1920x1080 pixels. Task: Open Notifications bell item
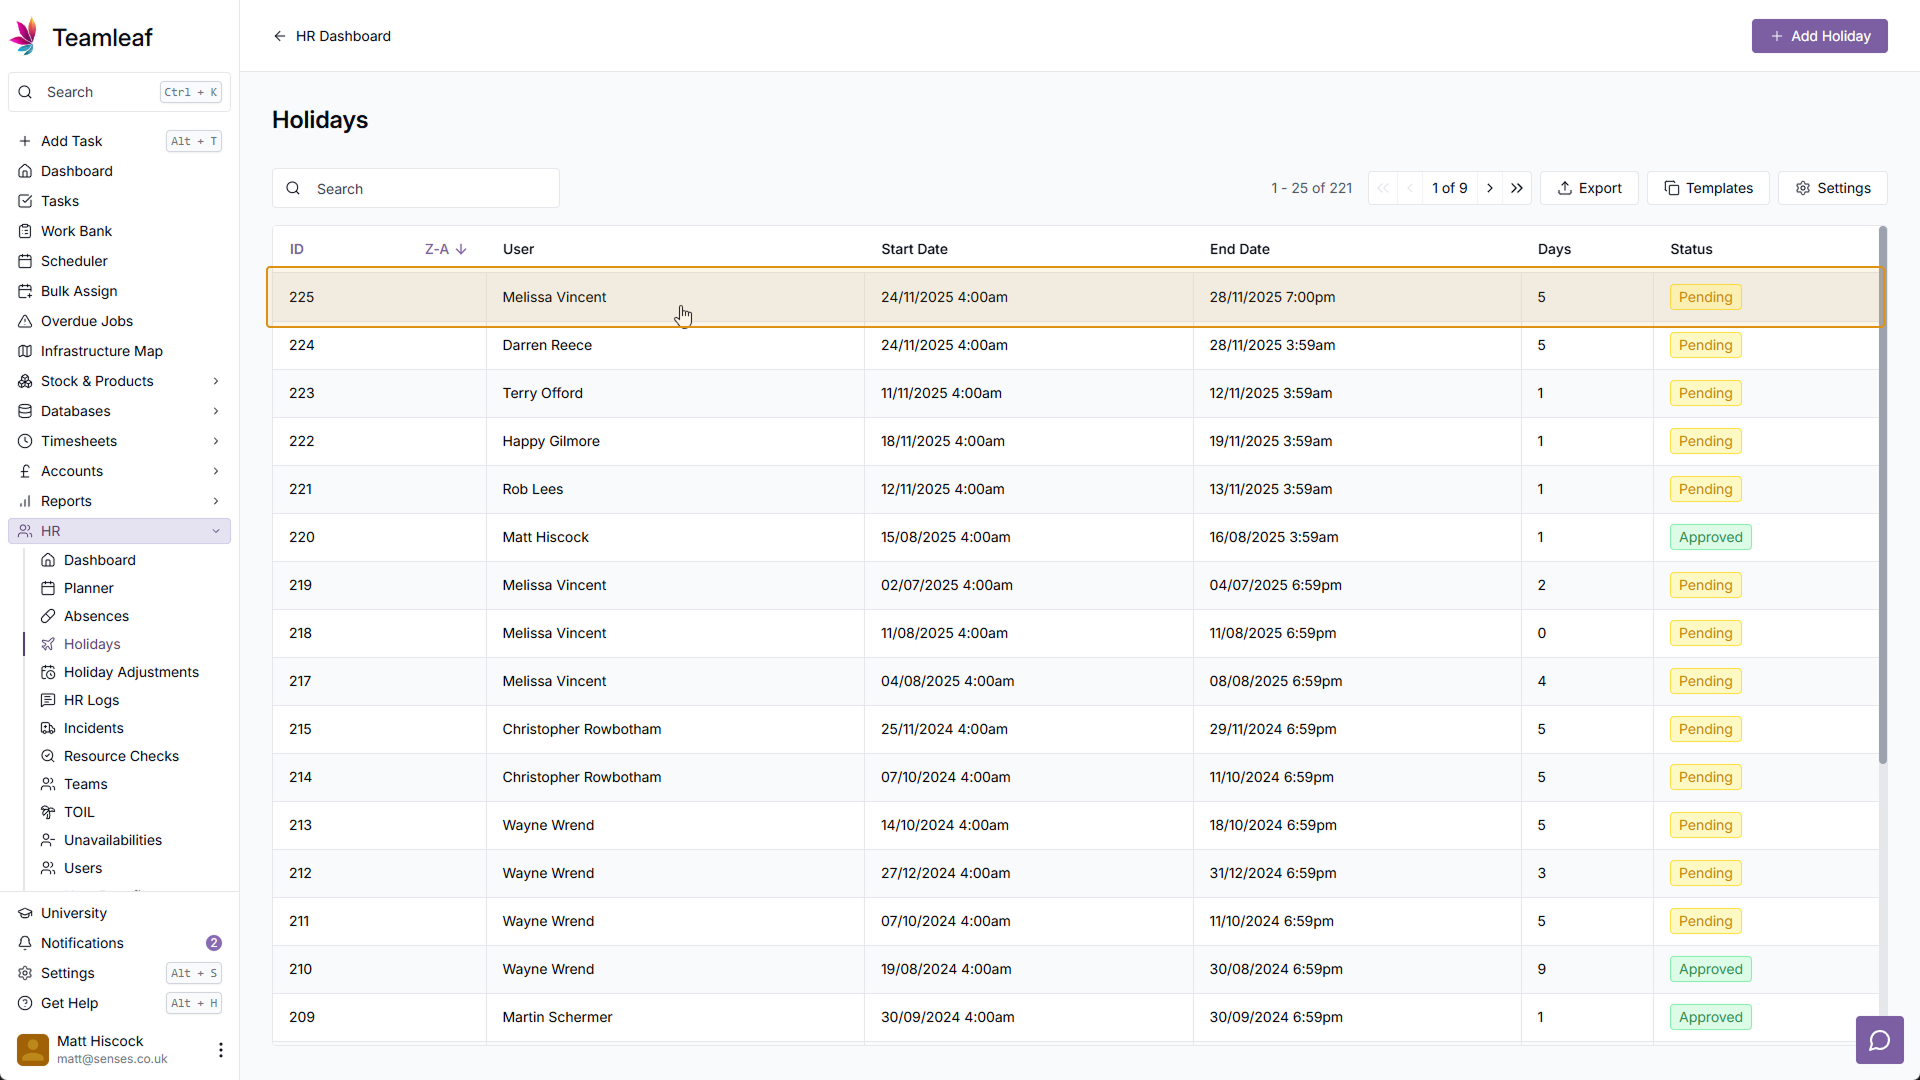coord(82,943)
